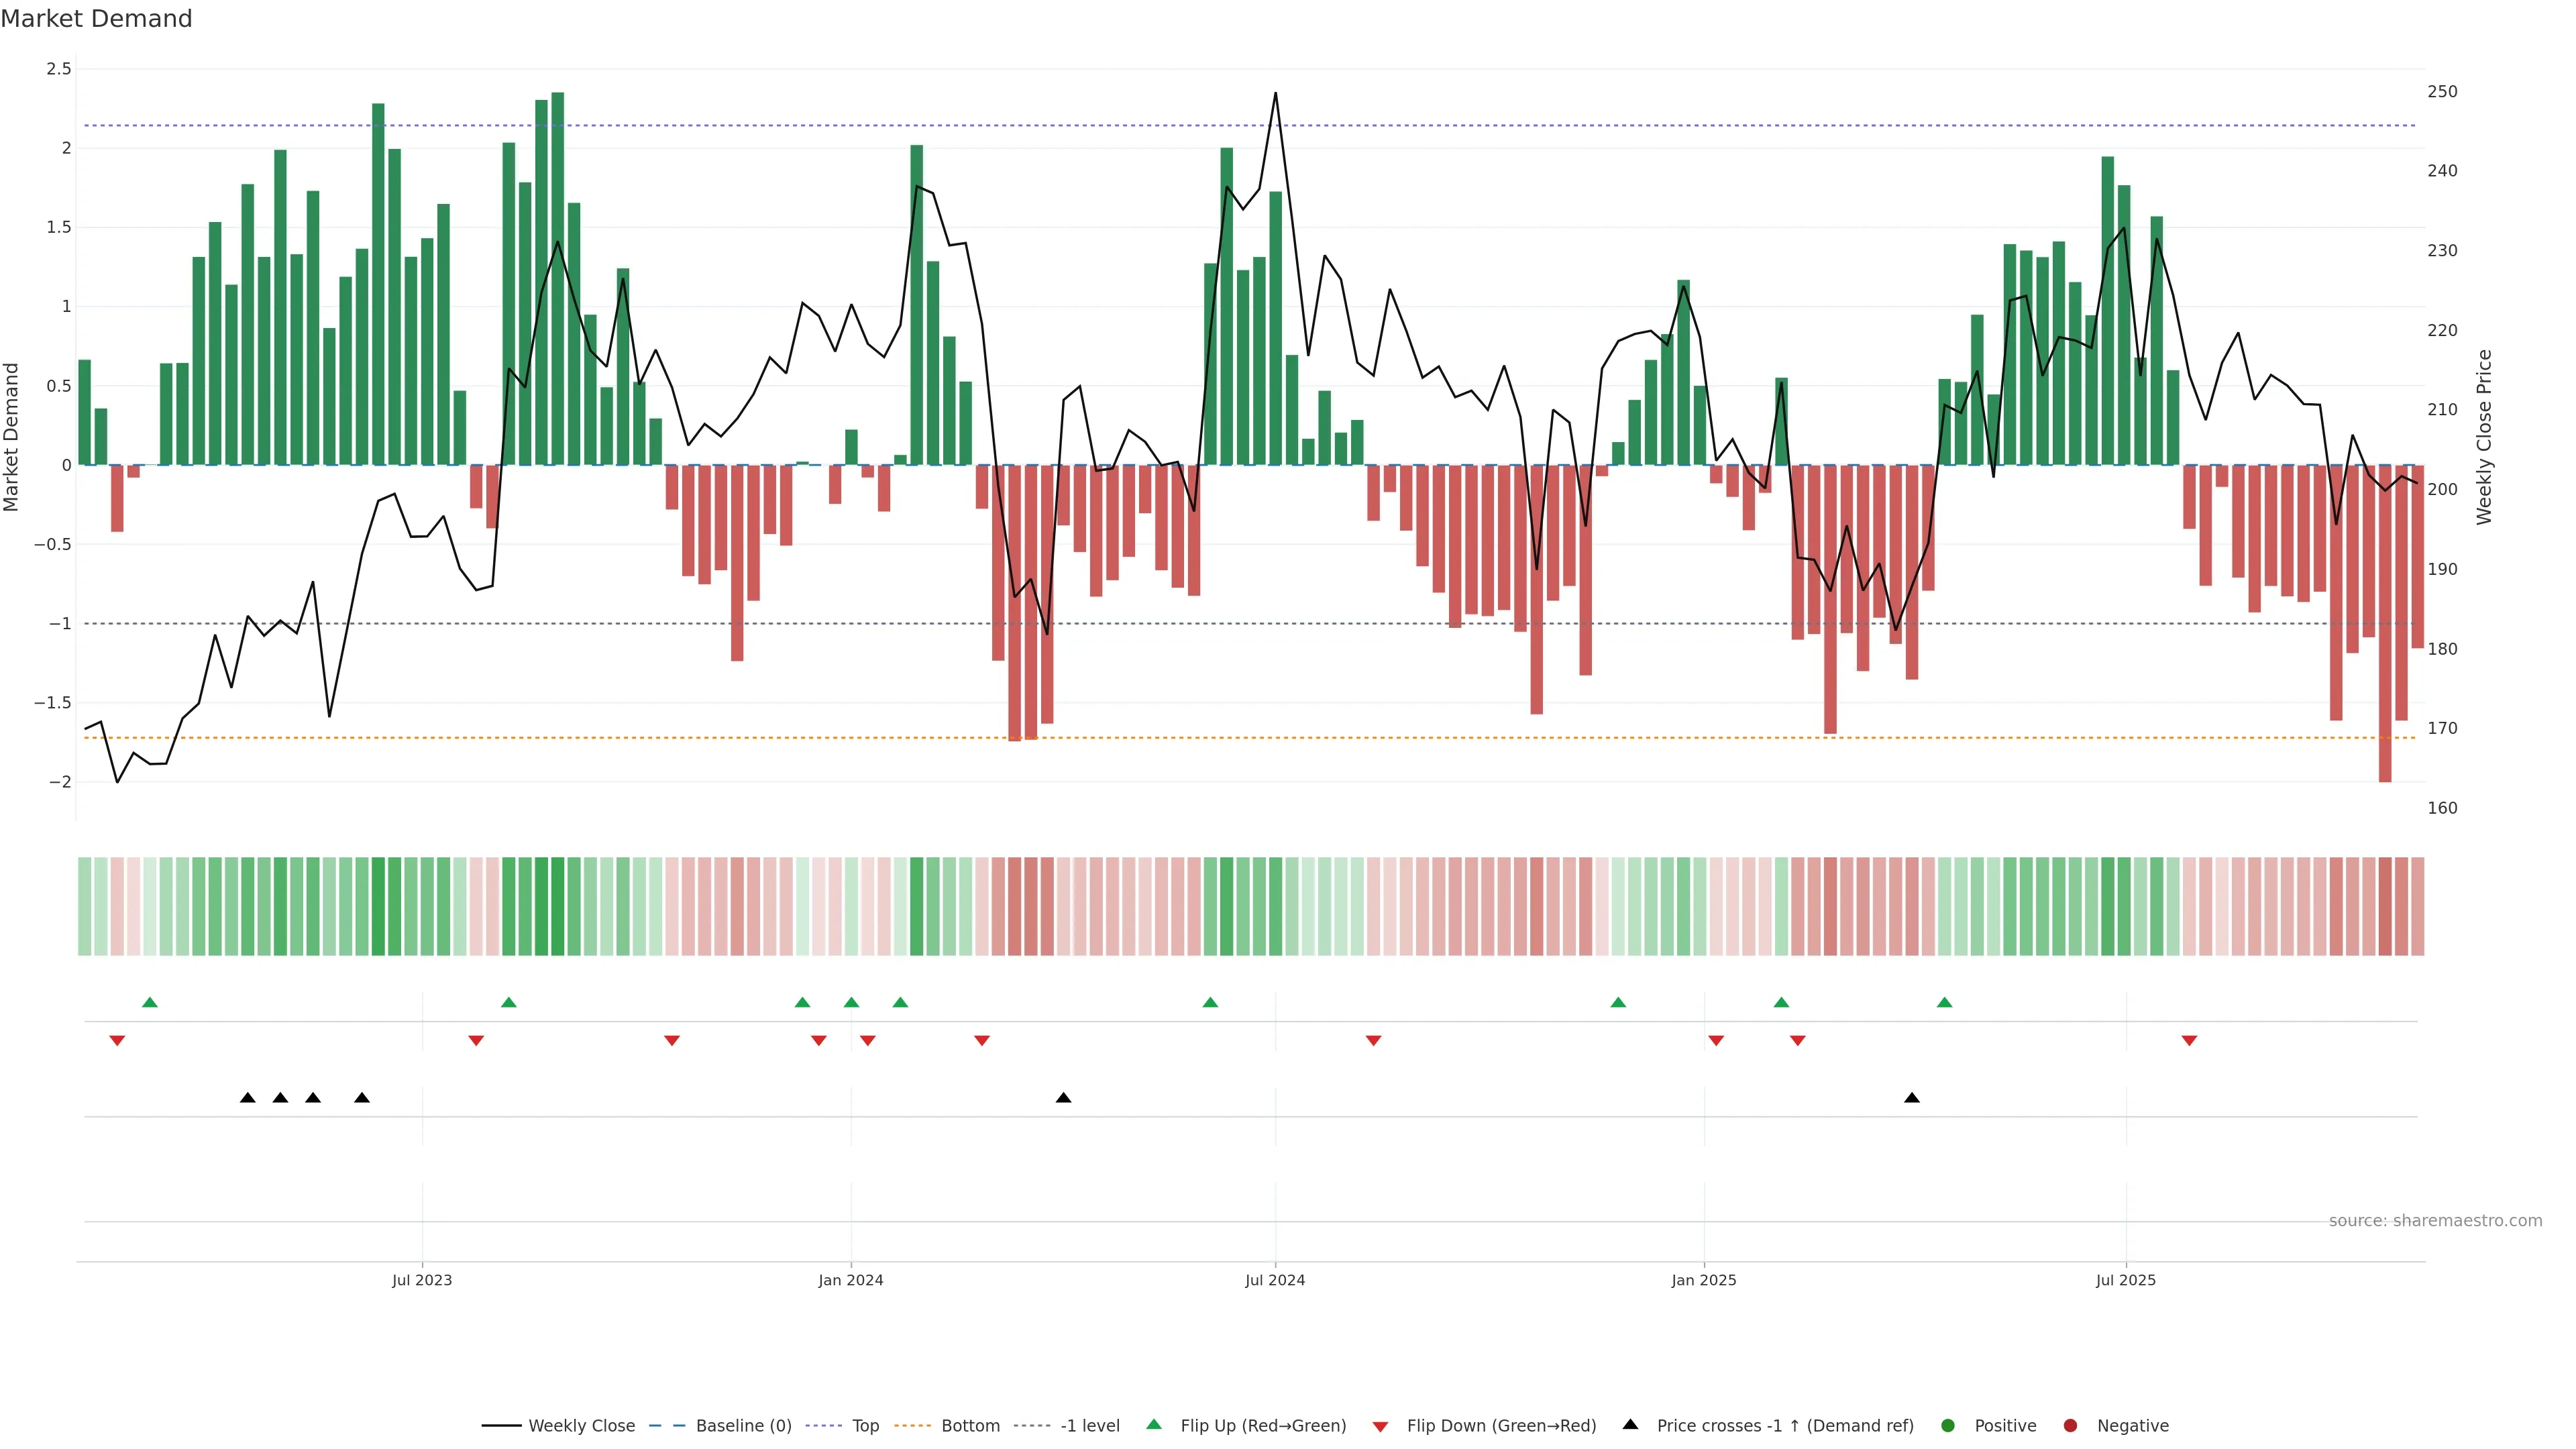Click the last red flip-down marker after Jul 2025
2576x1449 pixels.
2189,1041
